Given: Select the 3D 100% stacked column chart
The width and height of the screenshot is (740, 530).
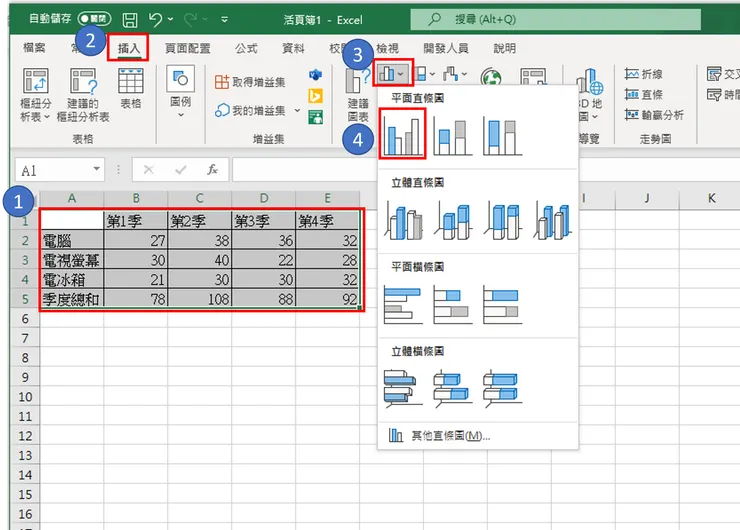Looking at the screenshot, I should coord(503,221).
